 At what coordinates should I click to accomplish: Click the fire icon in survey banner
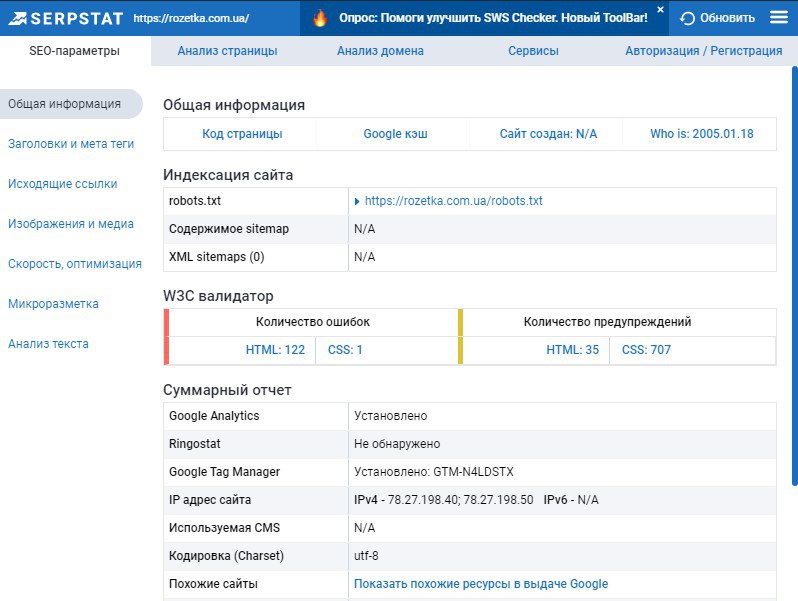coord(320,18)
